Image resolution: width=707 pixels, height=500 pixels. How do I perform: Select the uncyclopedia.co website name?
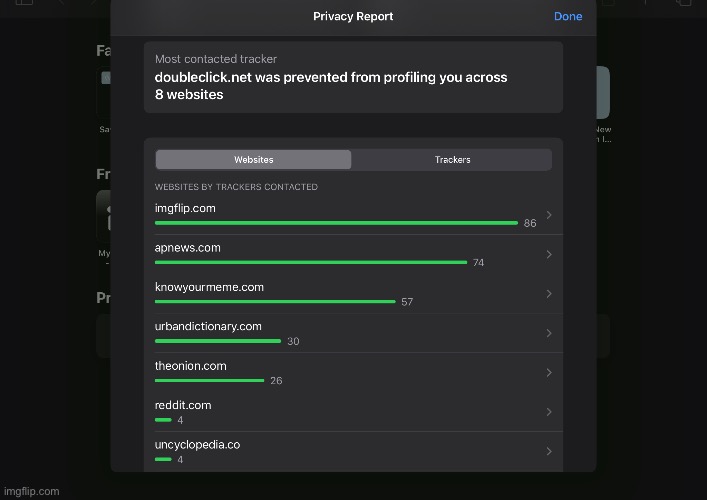pyautogui.click(x=197, y=444)
